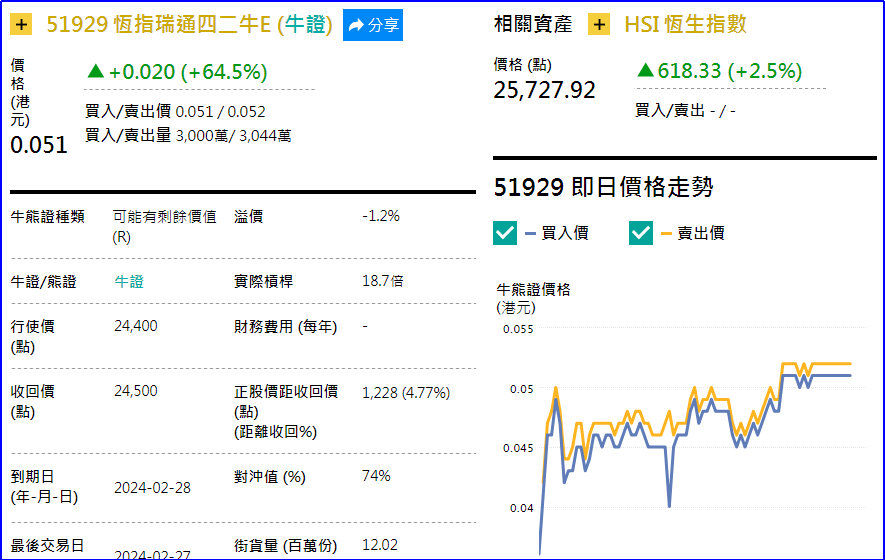Click the 相關資產 label

[x=533, y=24]
